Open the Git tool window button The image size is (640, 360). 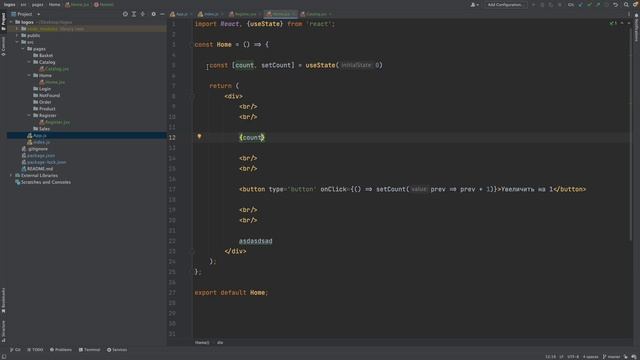click(15, 350)
